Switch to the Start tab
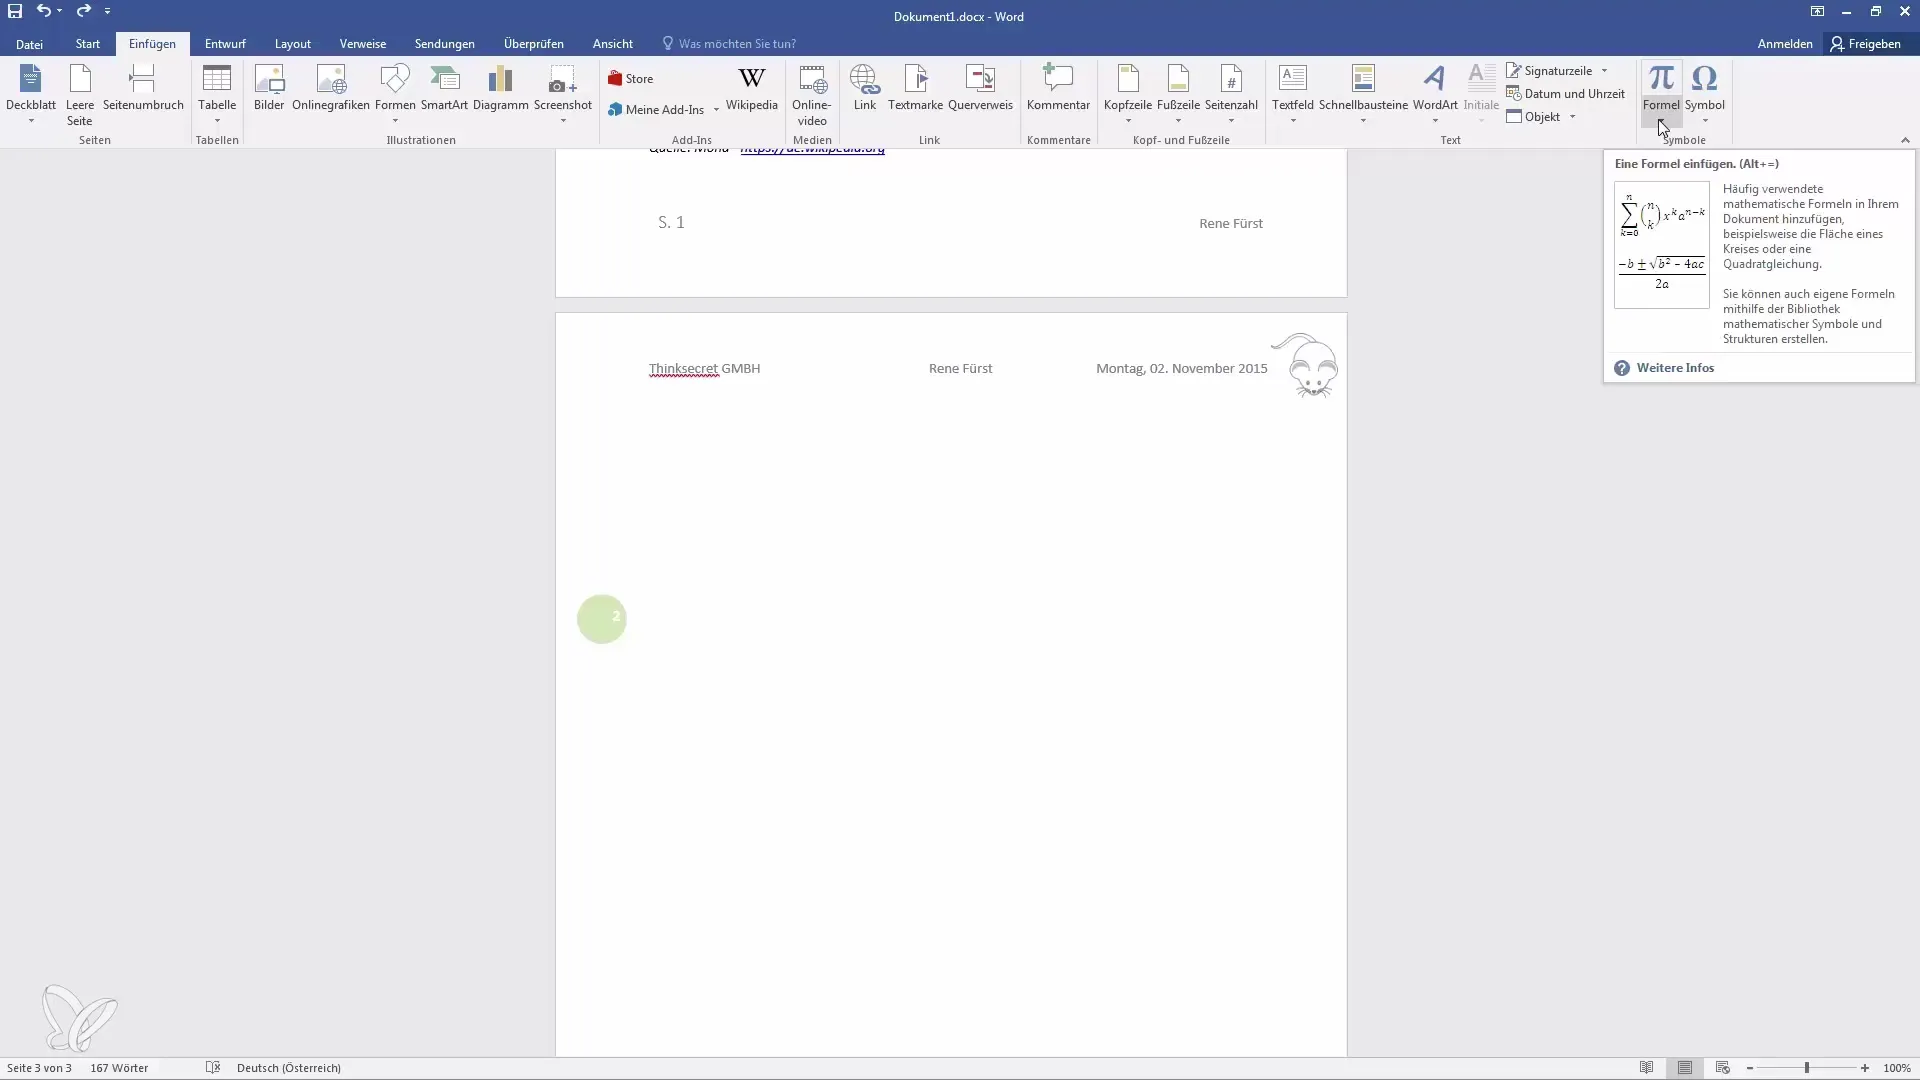 click(88, 44)
